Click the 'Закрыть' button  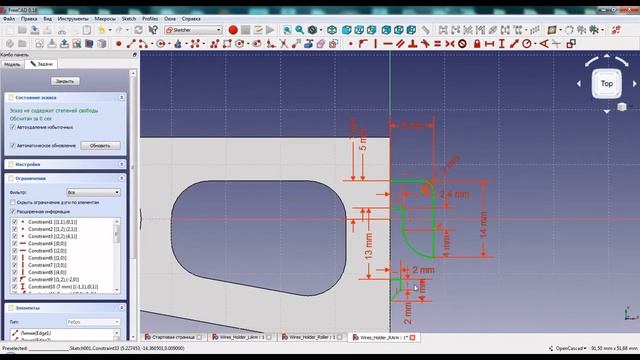(x=65, y=81)
